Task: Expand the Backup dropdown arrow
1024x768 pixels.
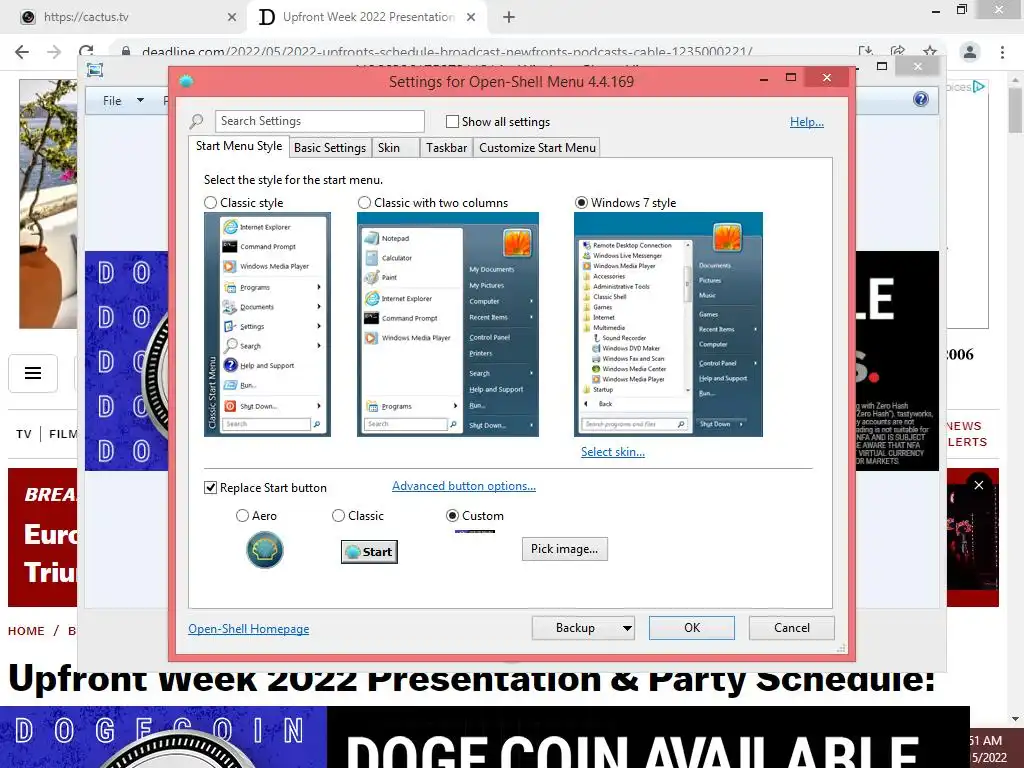Action: pyautogui.click(x=627, y=628)
